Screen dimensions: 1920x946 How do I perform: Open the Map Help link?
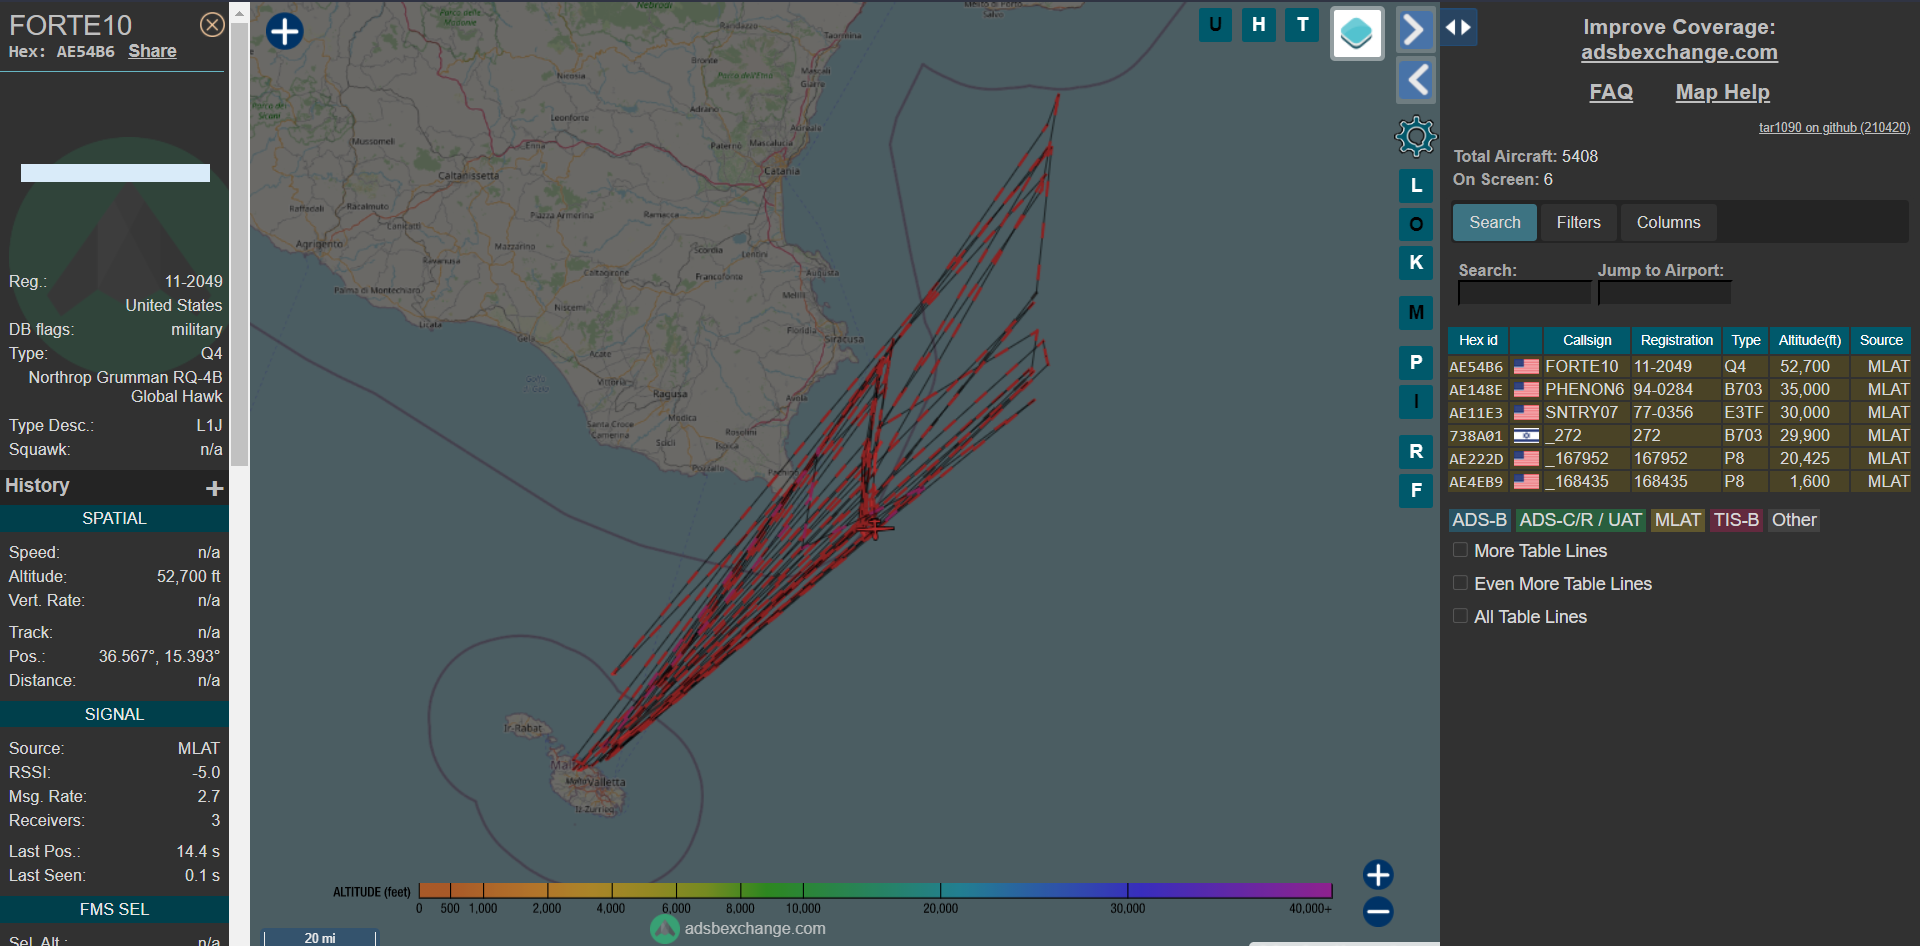(1722, 92)
